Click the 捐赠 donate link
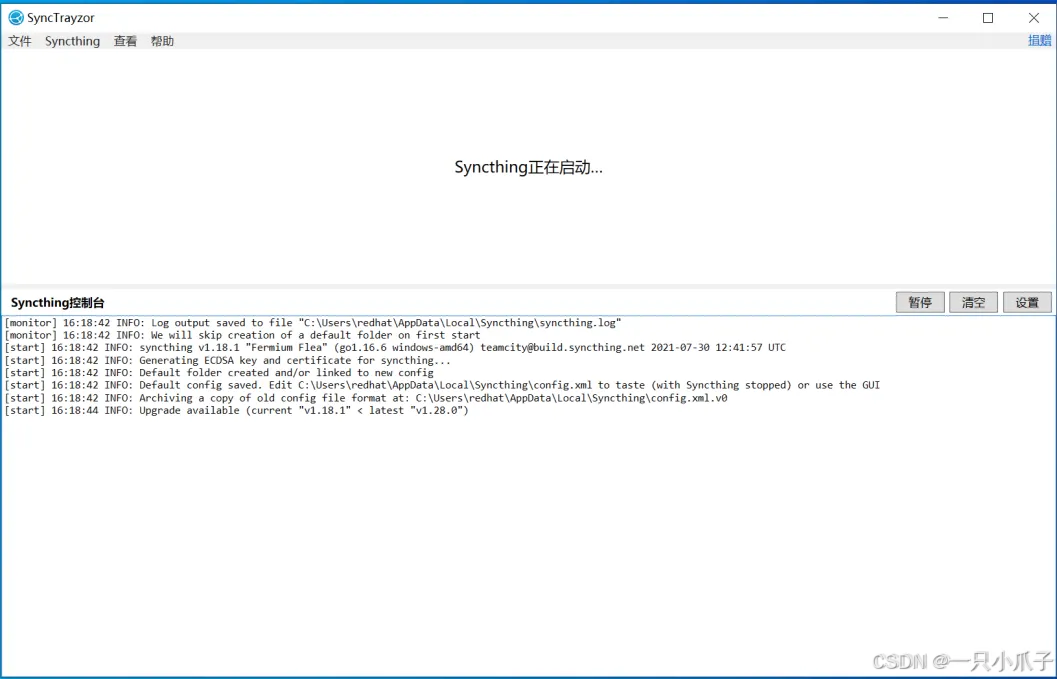 [1039, 40]
